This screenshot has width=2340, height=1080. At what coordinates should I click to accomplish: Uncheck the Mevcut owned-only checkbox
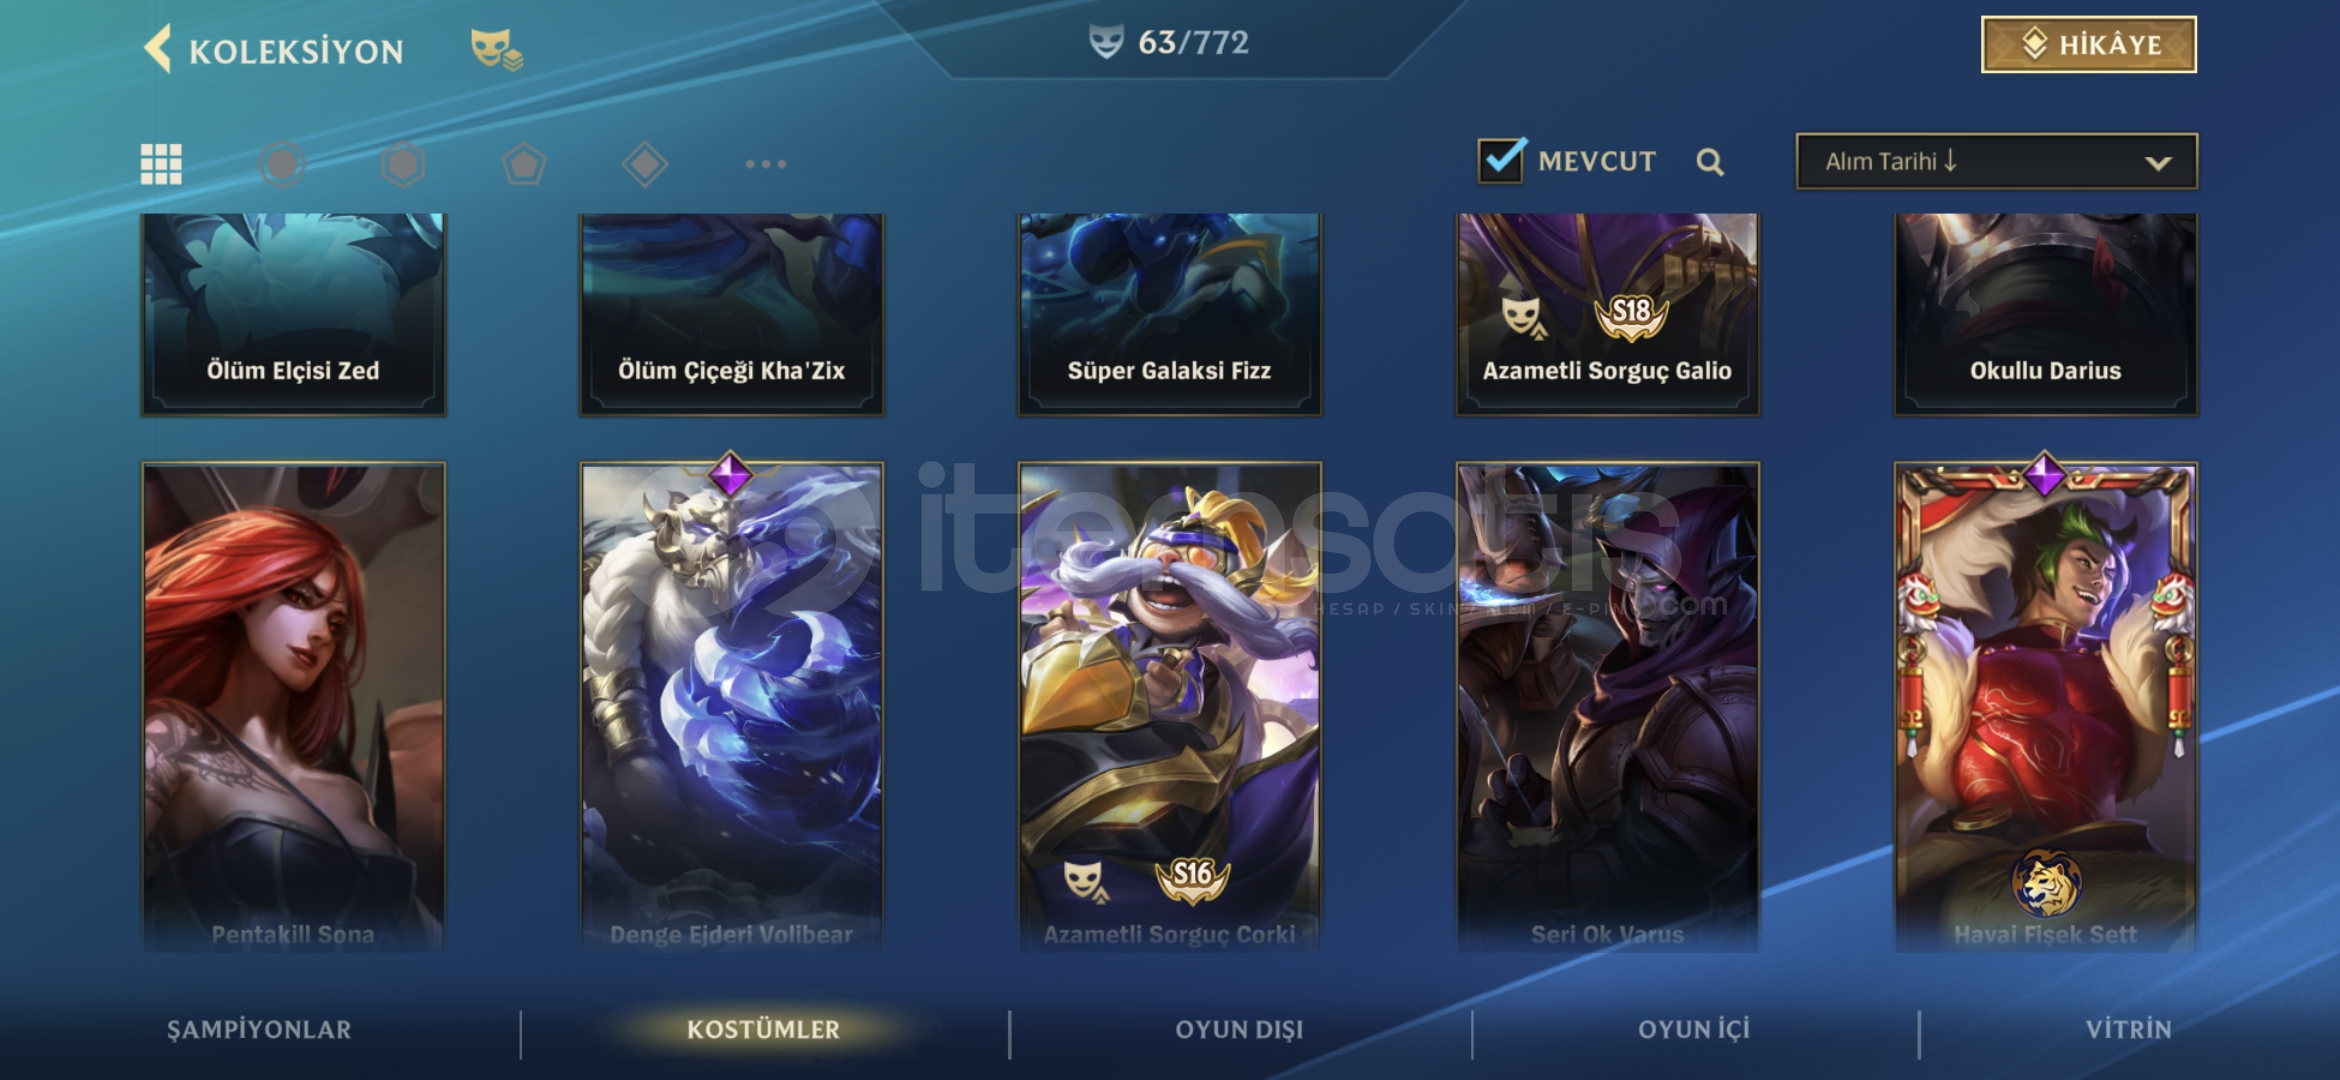click(1501, 160)
